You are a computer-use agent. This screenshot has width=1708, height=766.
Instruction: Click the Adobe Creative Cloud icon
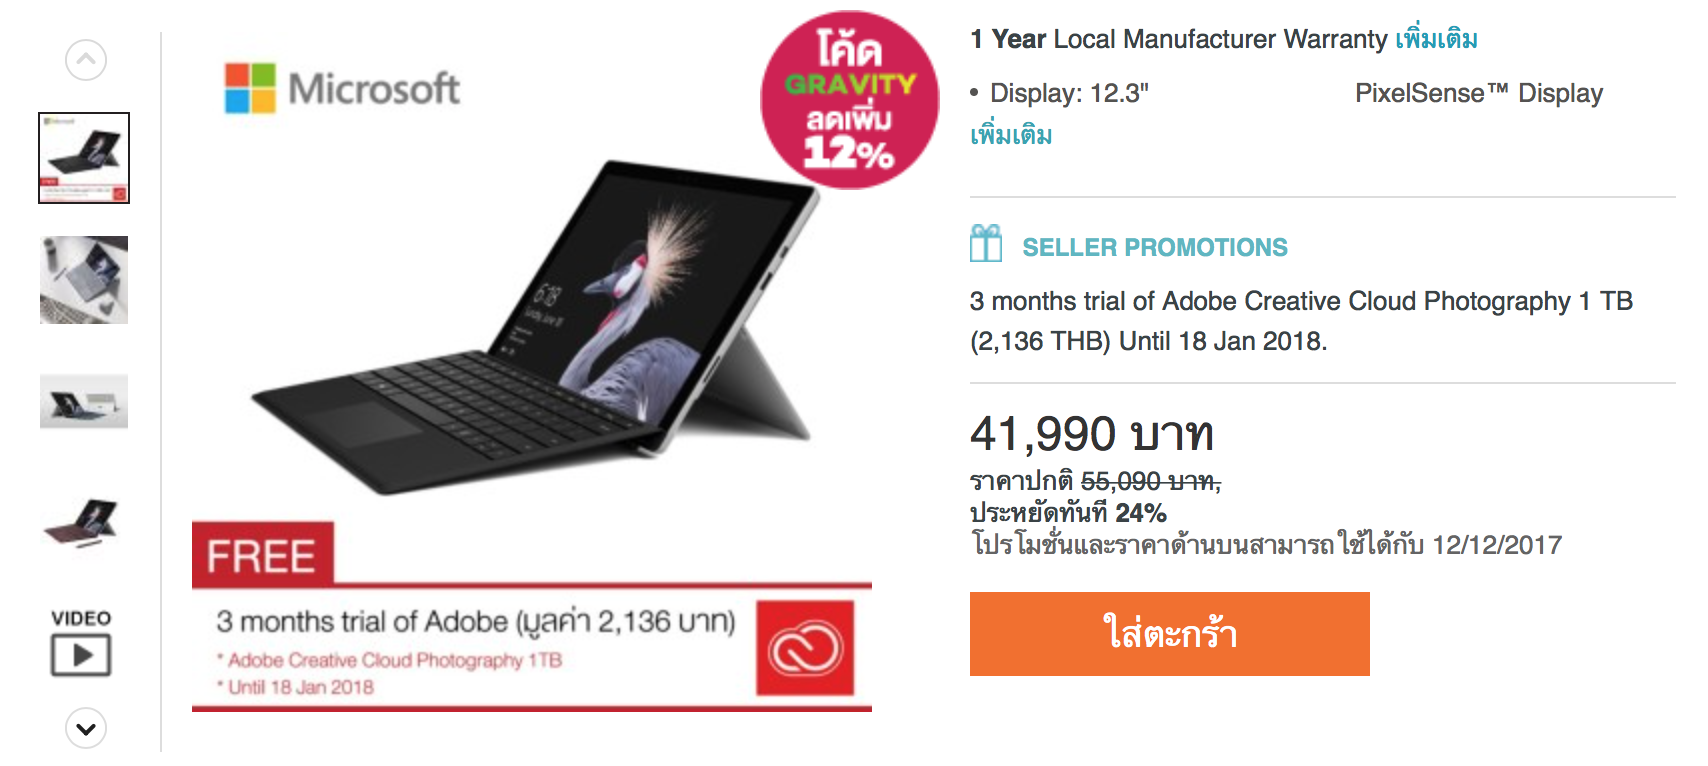[806, 648]
